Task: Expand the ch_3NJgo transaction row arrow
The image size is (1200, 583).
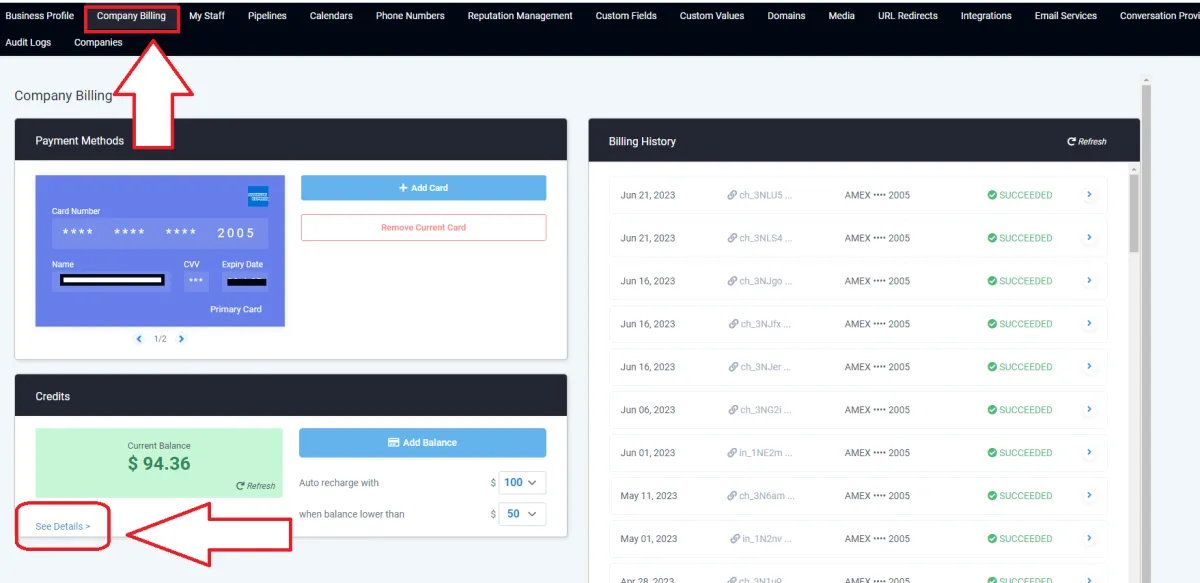Action: tap(1089, 281)
